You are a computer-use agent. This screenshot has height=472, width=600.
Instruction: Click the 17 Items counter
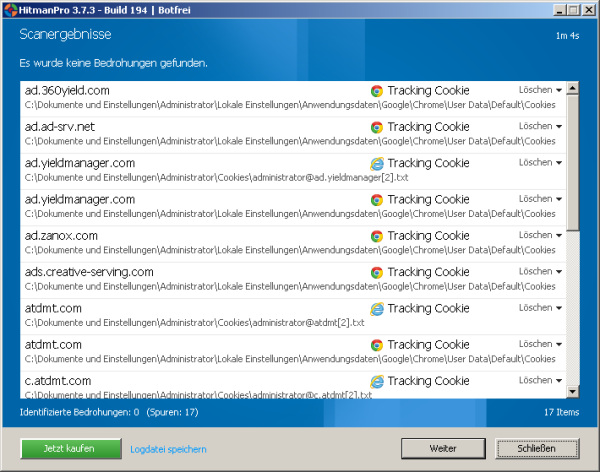coord(561,412)
